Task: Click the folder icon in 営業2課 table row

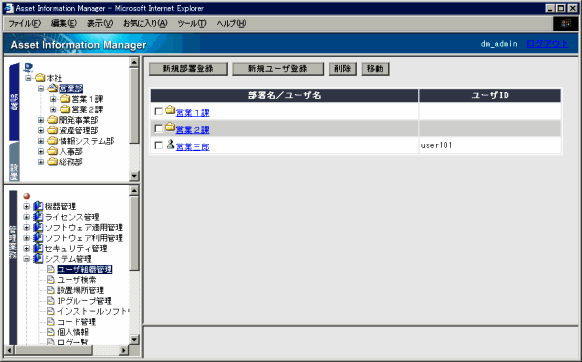Action: [170, 127]
